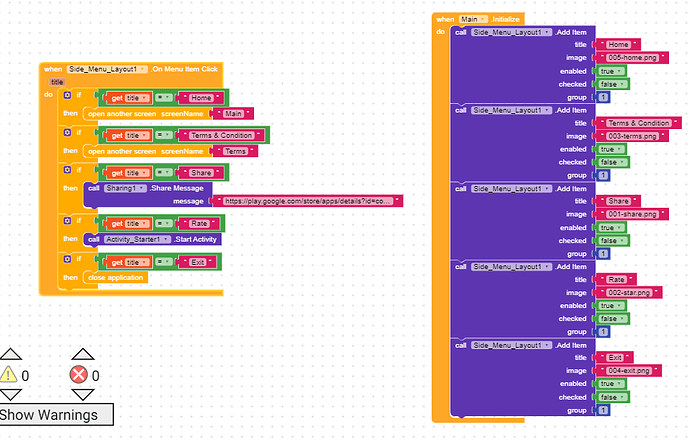
Task: Click mutator gear on the "Exit" if block
Action: click(67, 260)
